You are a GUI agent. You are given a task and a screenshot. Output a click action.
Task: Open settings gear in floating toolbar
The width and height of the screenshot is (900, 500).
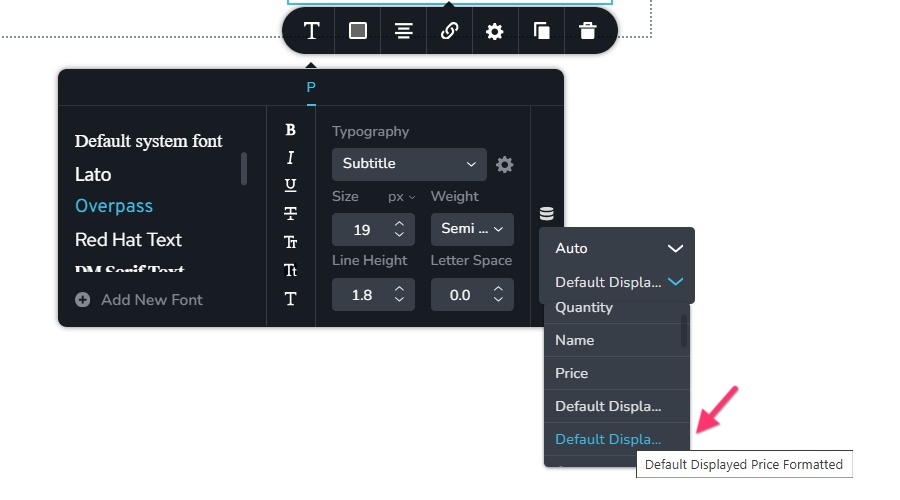pyautogui.click(x=495, y=31)
